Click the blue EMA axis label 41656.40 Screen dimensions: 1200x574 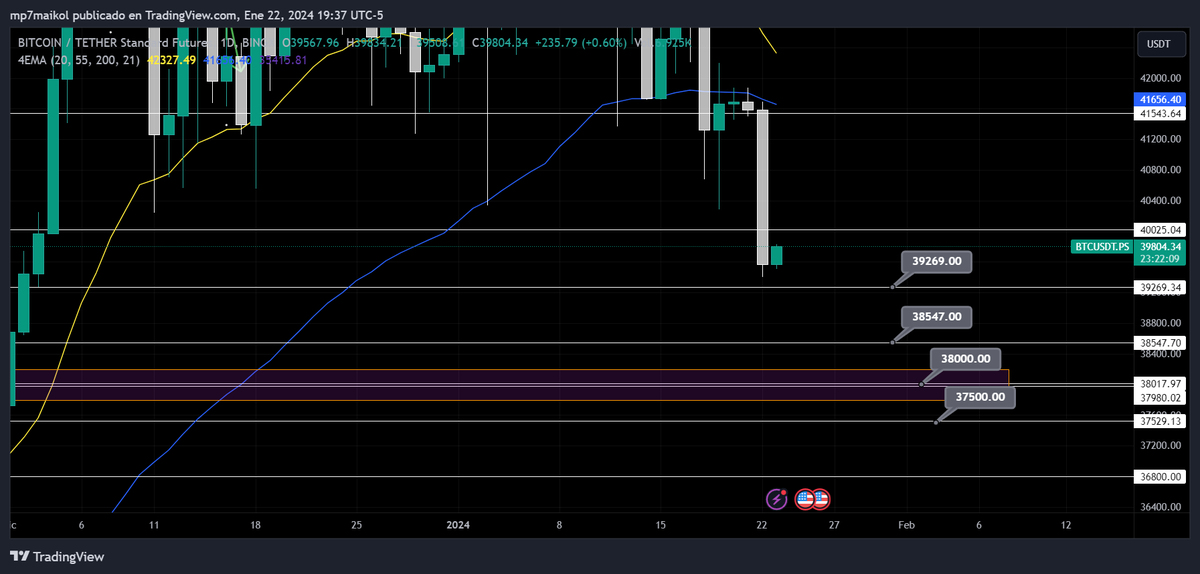(x=1160, y=100)
